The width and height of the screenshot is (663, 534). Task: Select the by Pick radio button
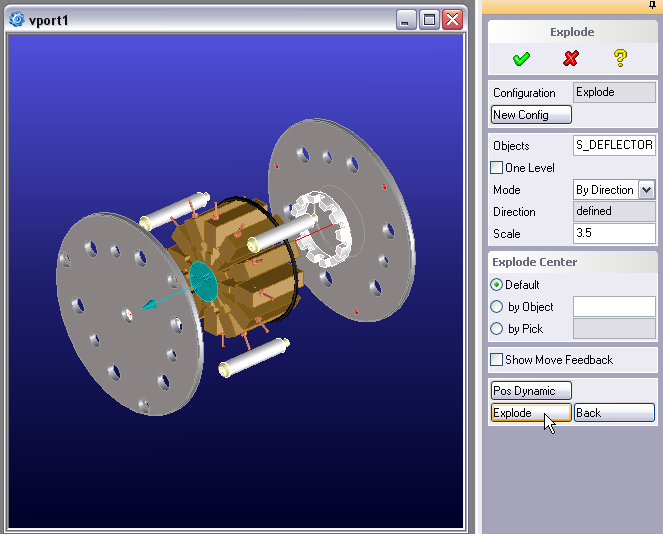pyautogui.click(x=497, y=329)
